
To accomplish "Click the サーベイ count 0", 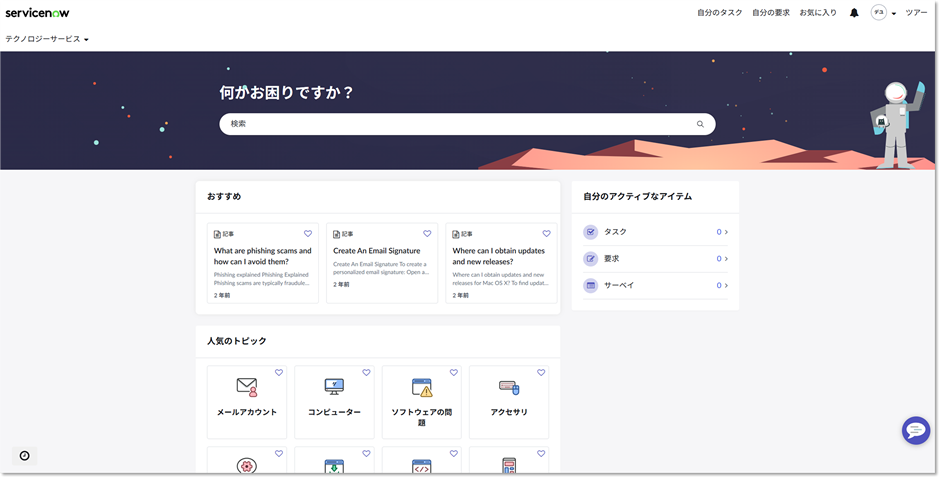I will click(719, 285).
